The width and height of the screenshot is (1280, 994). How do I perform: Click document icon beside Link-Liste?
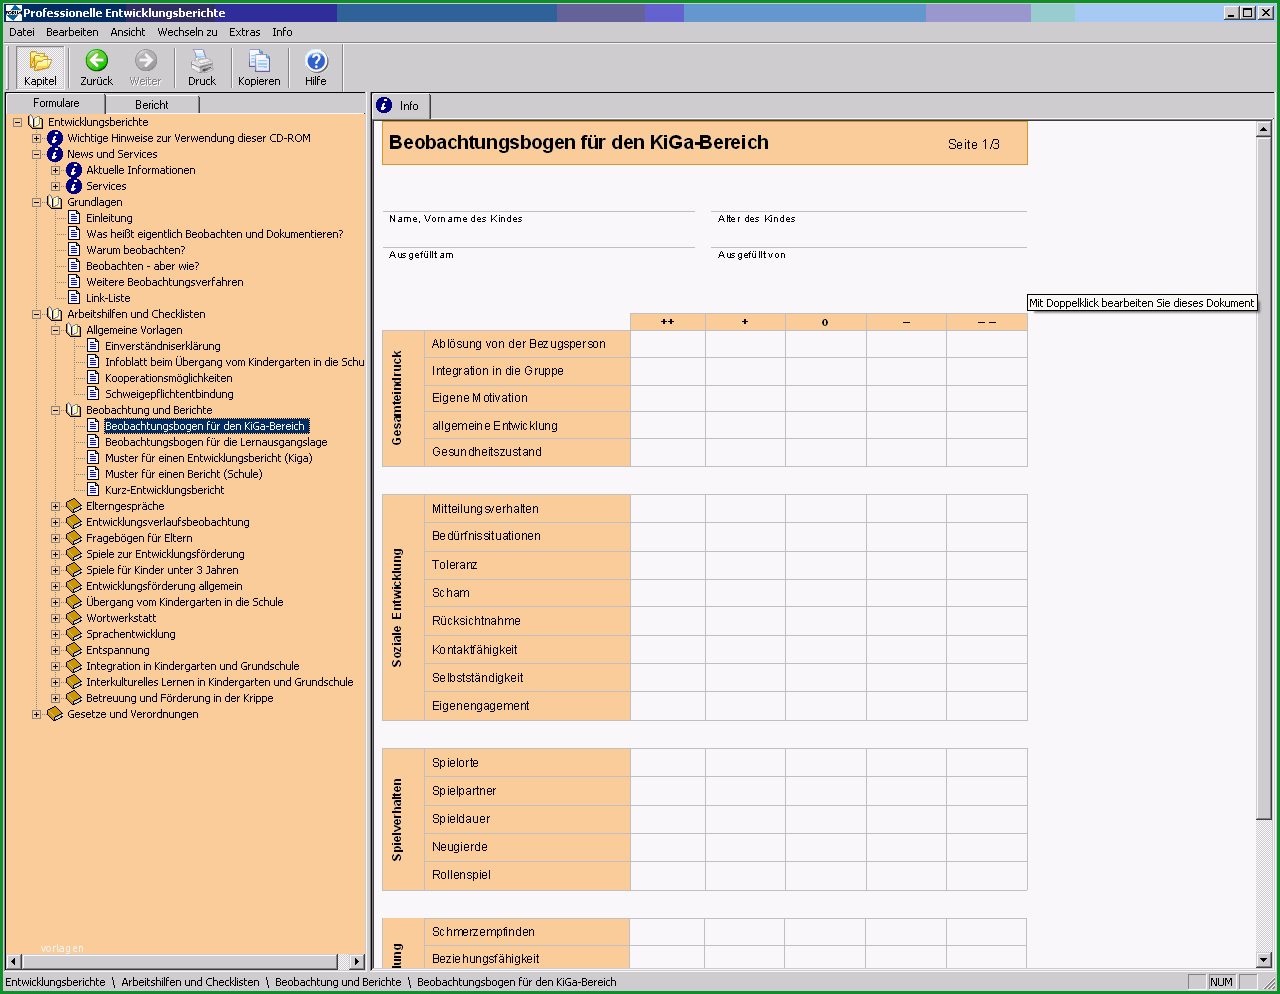click(74, 298)
